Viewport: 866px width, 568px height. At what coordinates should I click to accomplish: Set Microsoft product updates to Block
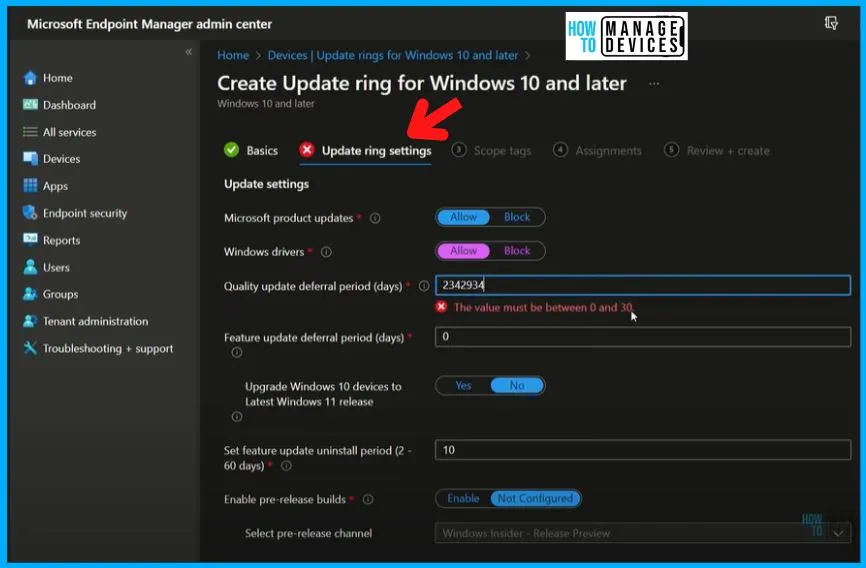click(517, 217)
